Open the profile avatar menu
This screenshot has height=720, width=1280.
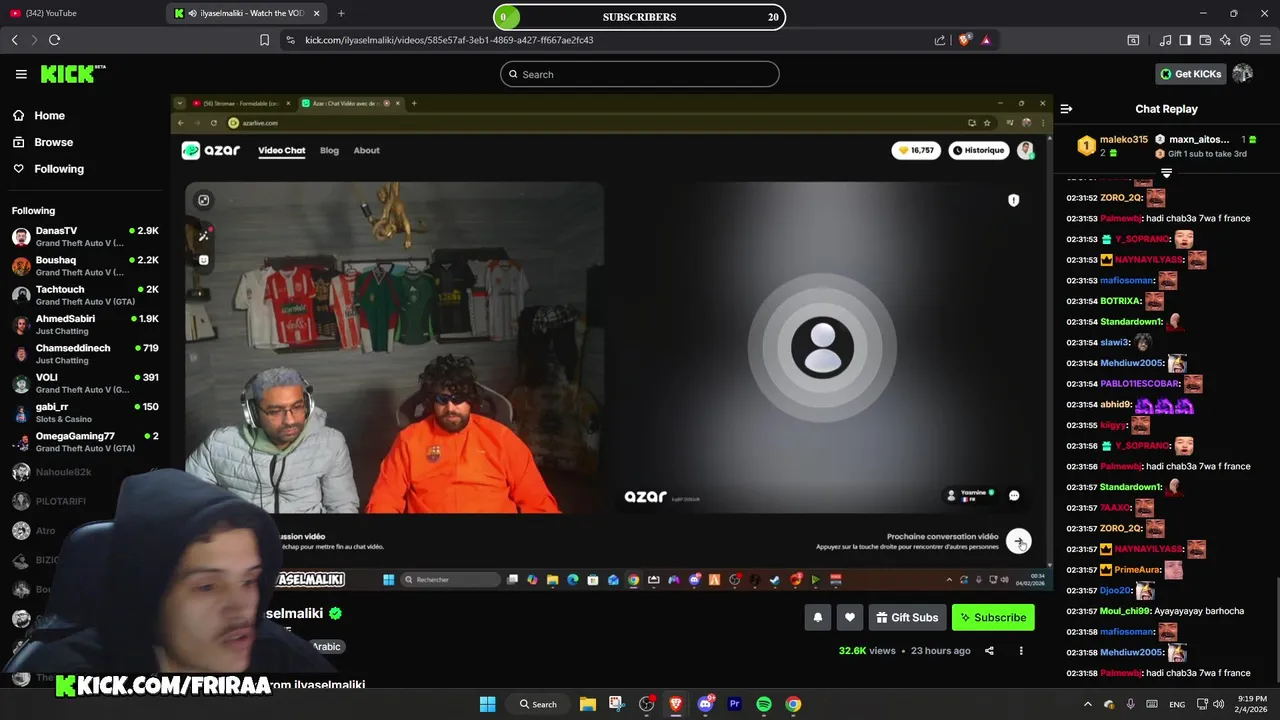point(1242,74)
